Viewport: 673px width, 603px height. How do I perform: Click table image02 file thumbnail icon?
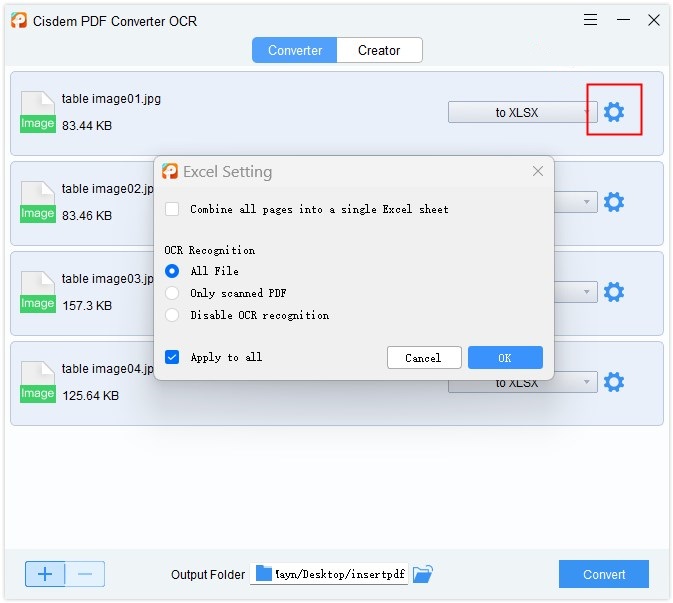click(x=38, y=202)
